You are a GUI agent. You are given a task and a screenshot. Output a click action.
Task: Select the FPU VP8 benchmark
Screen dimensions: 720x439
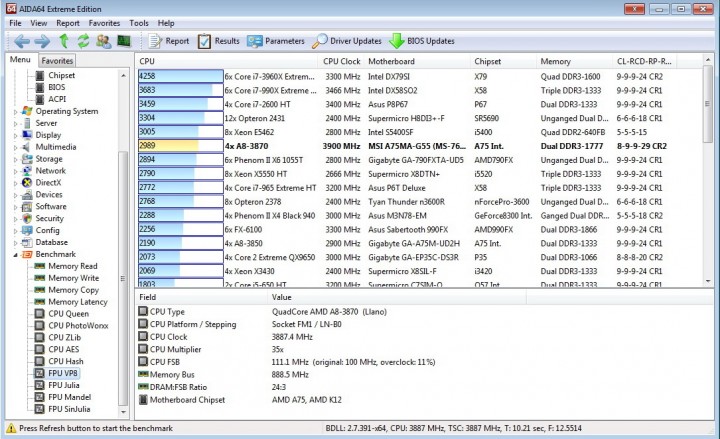[62, 373]
